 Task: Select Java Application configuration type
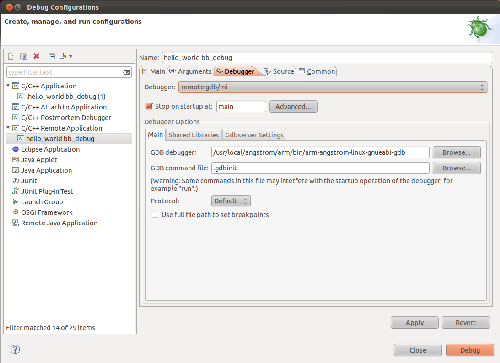[47, 170]
